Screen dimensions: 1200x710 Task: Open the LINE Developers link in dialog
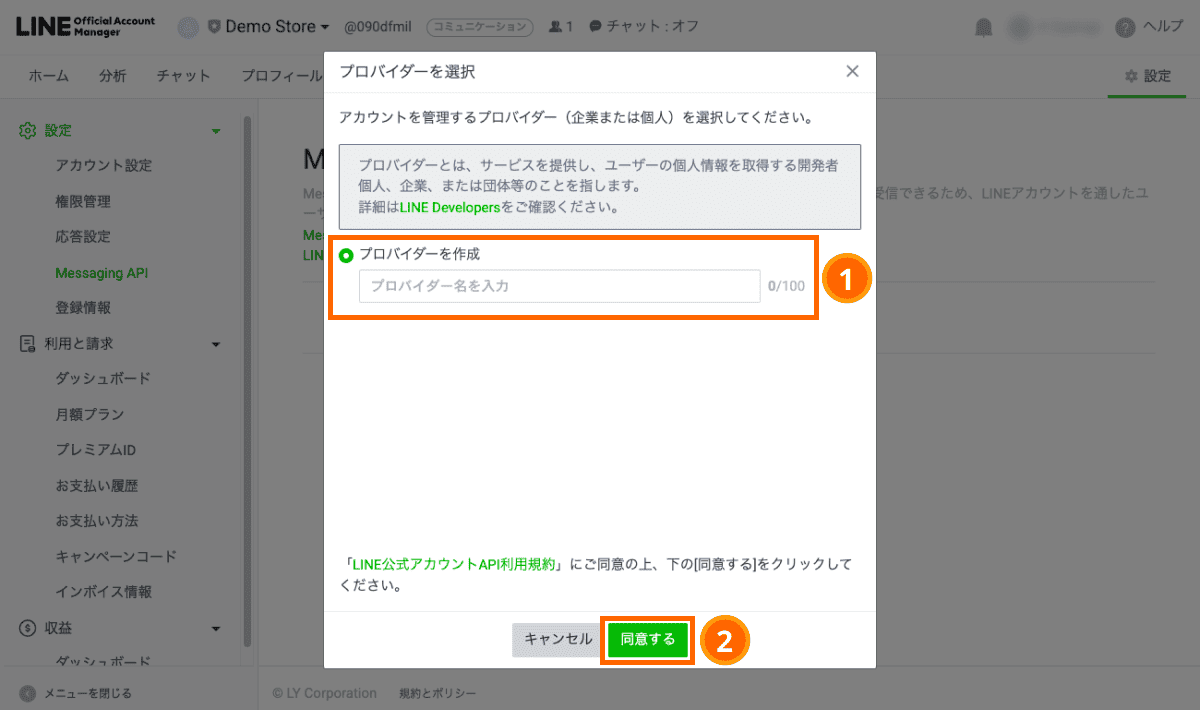point(450,208)
